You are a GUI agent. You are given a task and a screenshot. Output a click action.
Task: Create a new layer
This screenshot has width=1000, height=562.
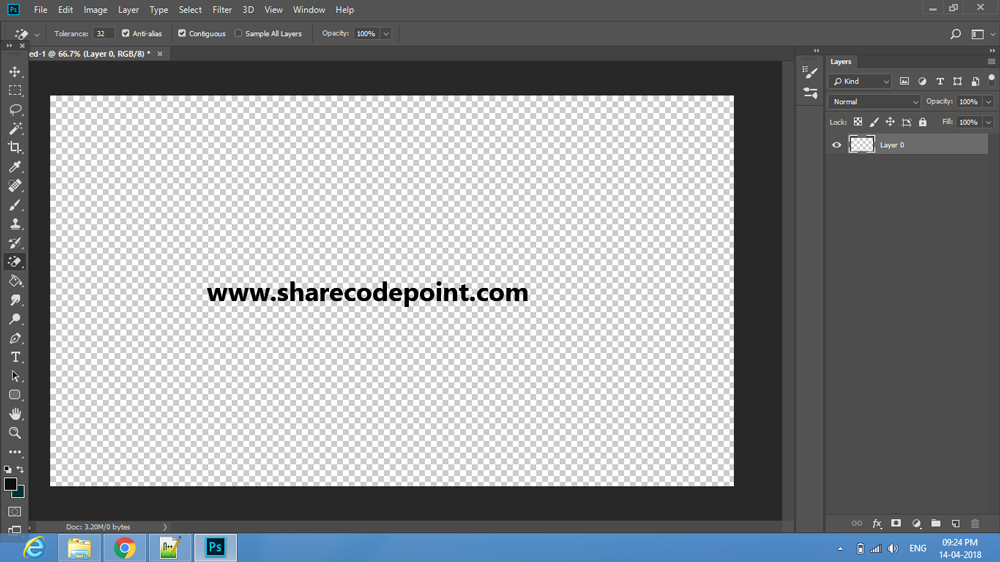pos(955,524)
